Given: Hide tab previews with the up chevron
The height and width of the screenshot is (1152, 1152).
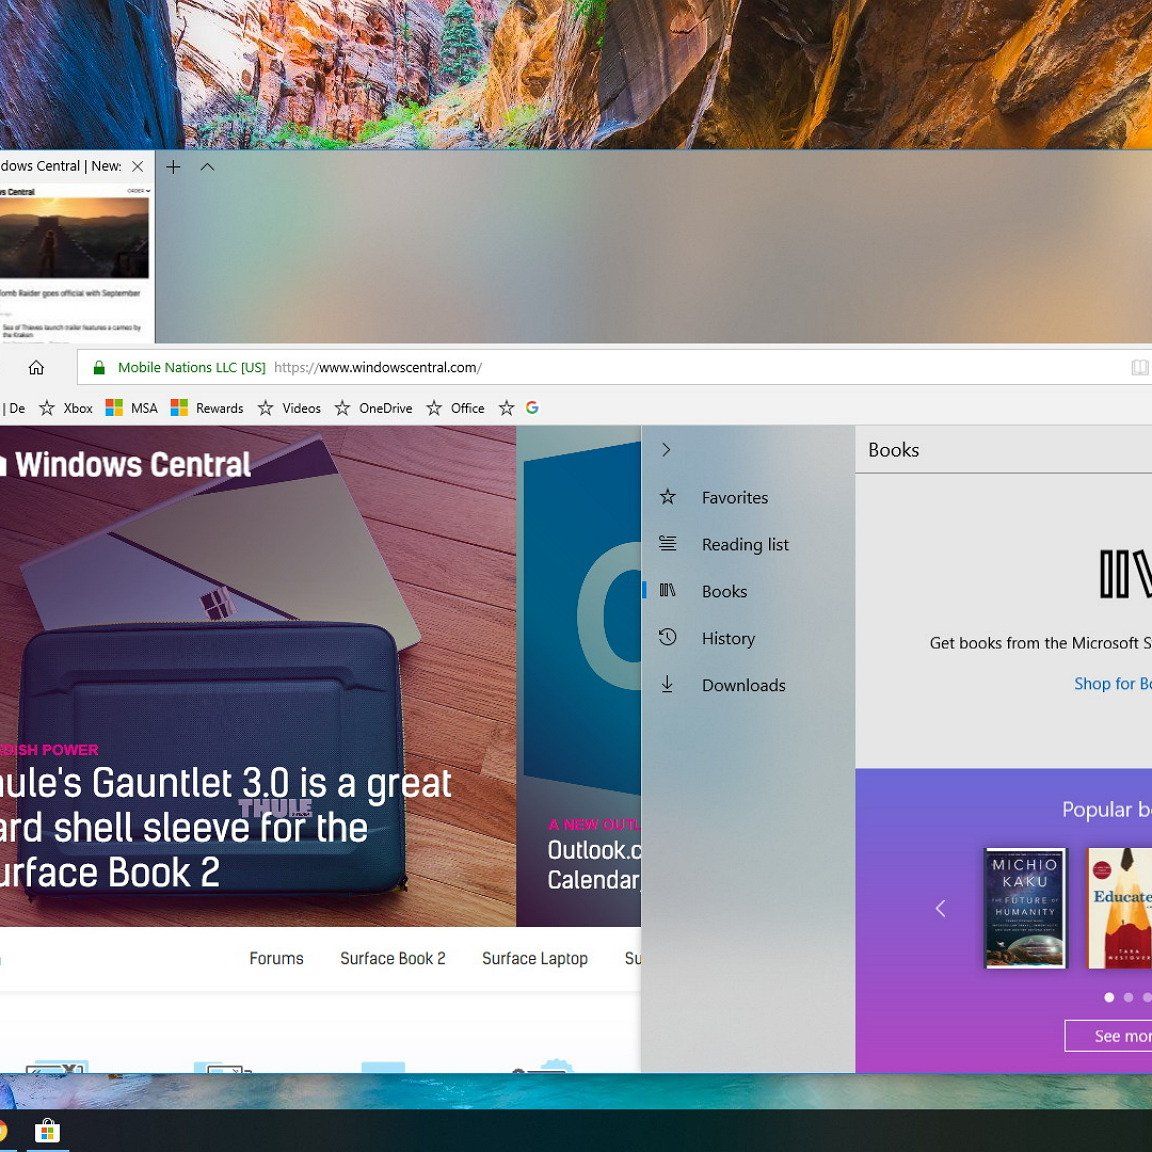Looking at the screenshot, I should (207, 167).
